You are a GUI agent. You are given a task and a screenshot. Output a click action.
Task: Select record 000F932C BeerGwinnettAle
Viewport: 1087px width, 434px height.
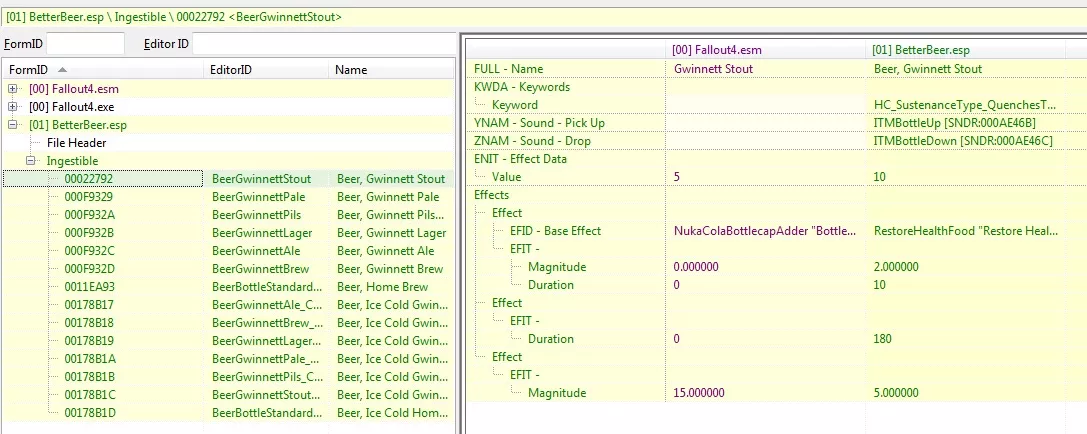(x=229, y=251)
